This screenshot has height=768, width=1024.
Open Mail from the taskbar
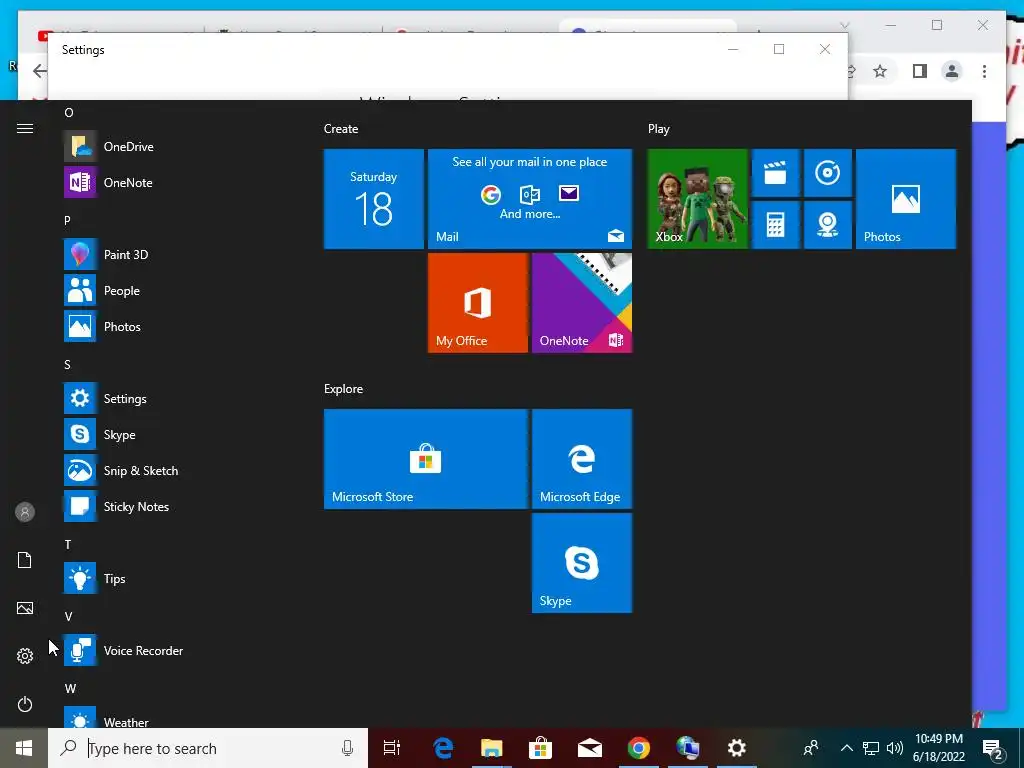tap(589, 748)
